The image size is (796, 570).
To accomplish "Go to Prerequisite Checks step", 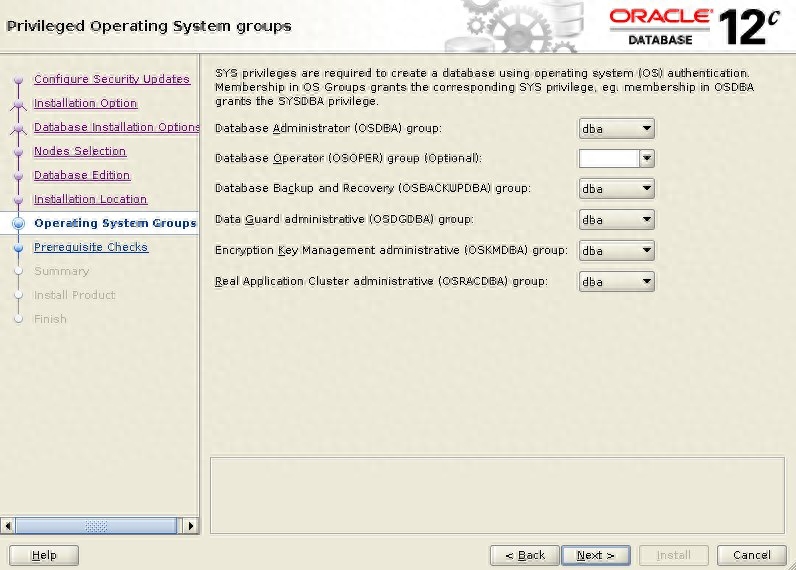I will point(90,247).
